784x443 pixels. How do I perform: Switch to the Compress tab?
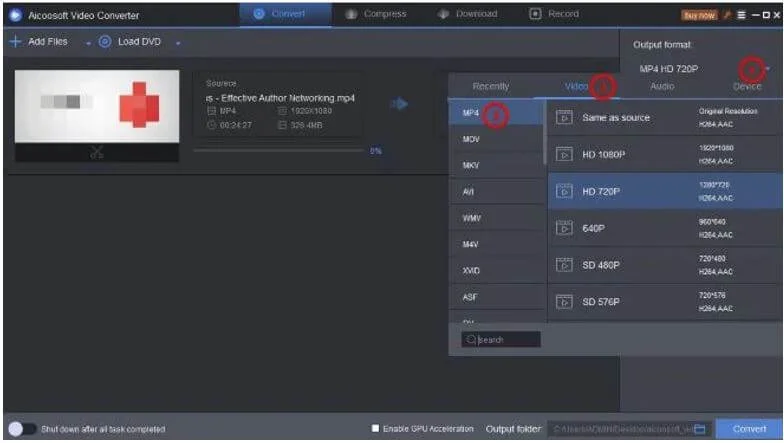[376, 14]
